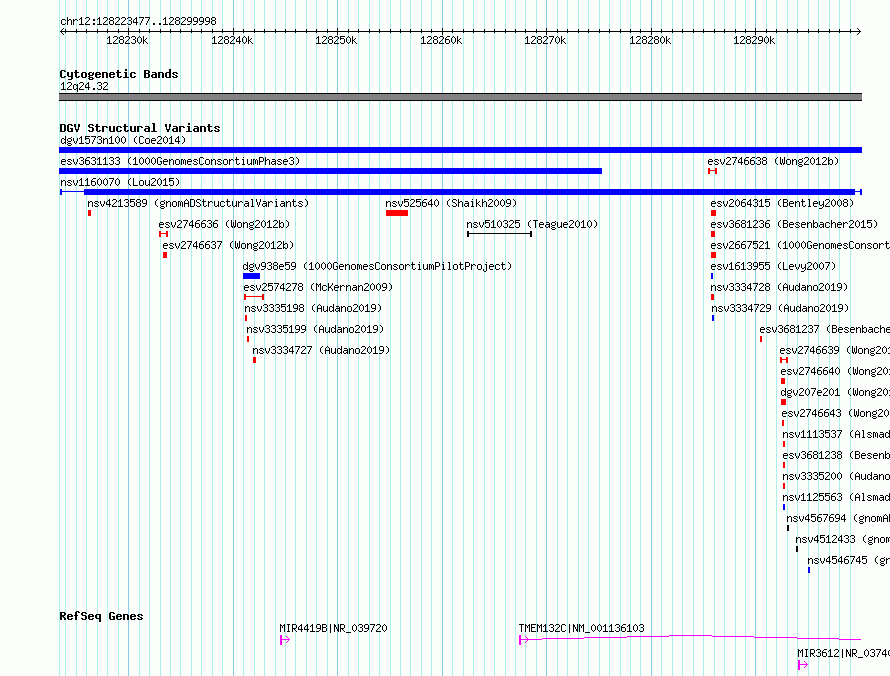Select the nsv1125563 variant label
Viewport: 890px width, 676px height.
[836, 497]
